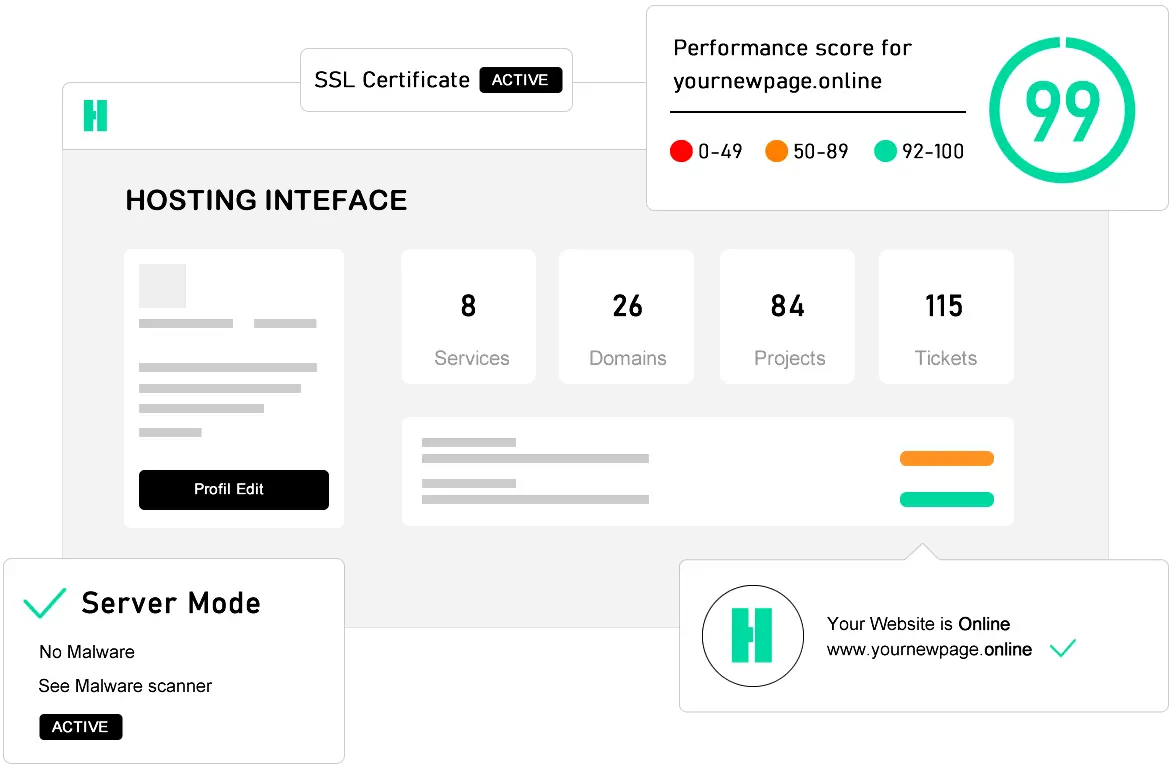Open the See Malware scanner link
This screenshot has height=768, width=1173.
tap(124, 686)
